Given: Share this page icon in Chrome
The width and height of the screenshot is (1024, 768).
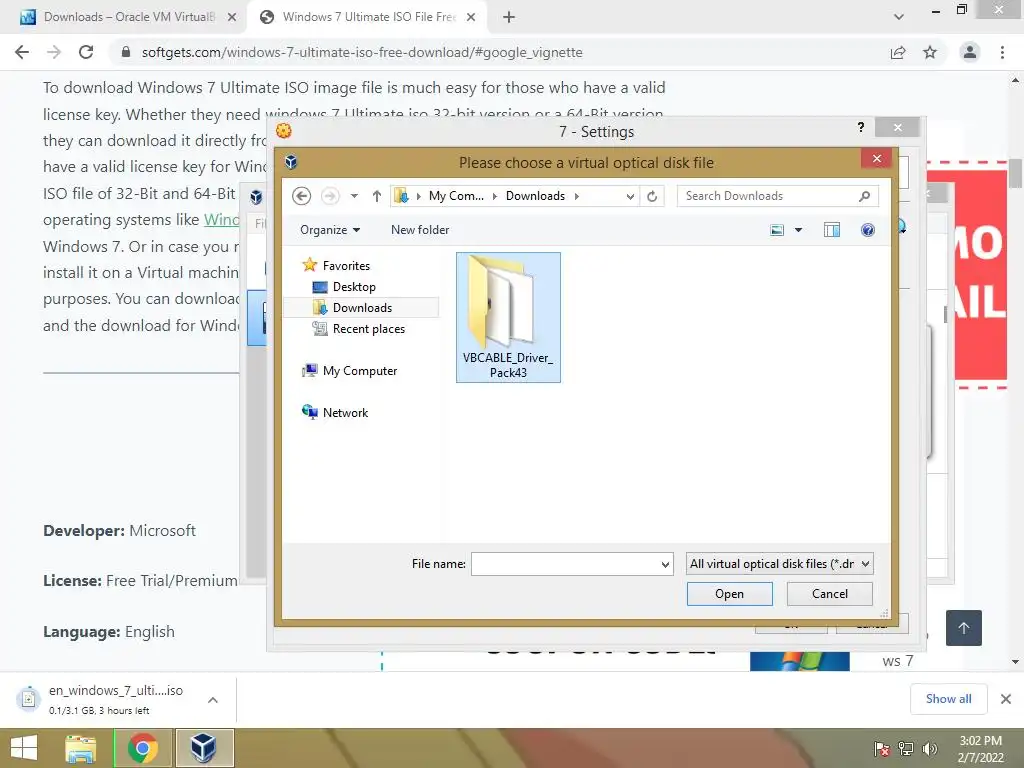Looking at the screenshot, I should coord(898,52).
